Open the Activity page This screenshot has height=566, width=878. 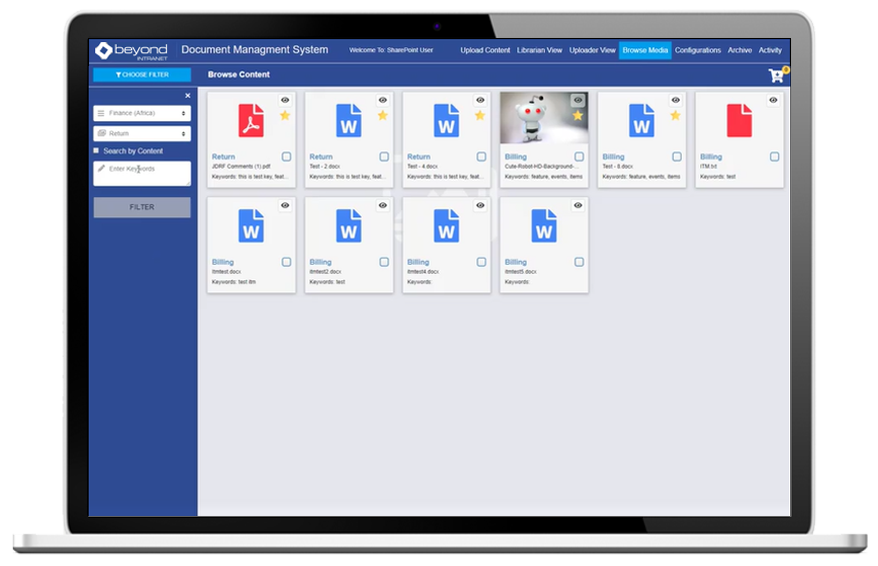click(x=770, y=50)
